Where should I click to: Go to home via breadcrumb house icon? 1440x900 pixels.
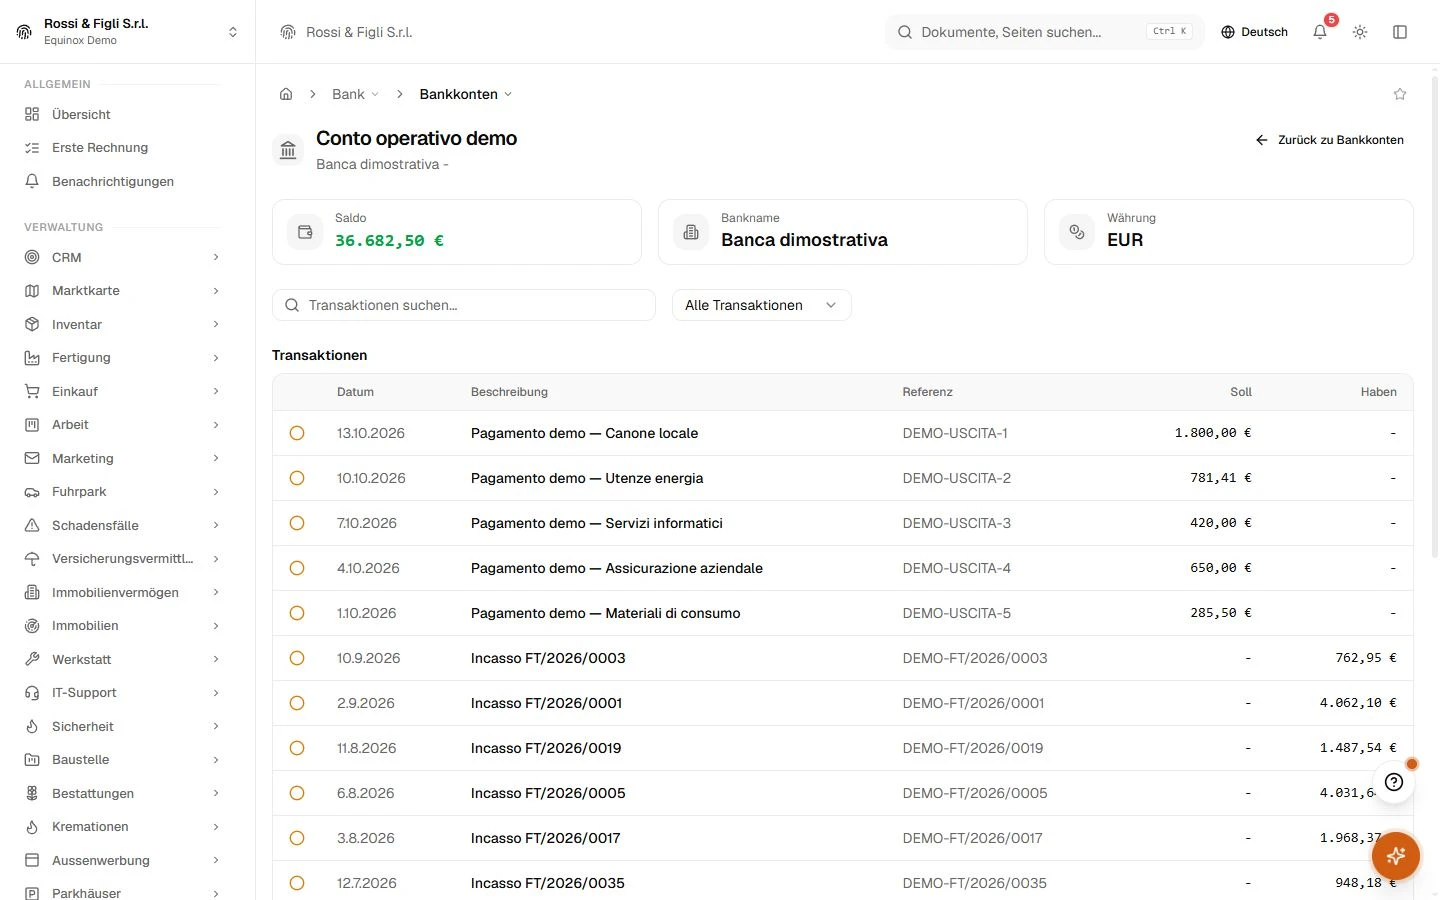pos(286,94)
